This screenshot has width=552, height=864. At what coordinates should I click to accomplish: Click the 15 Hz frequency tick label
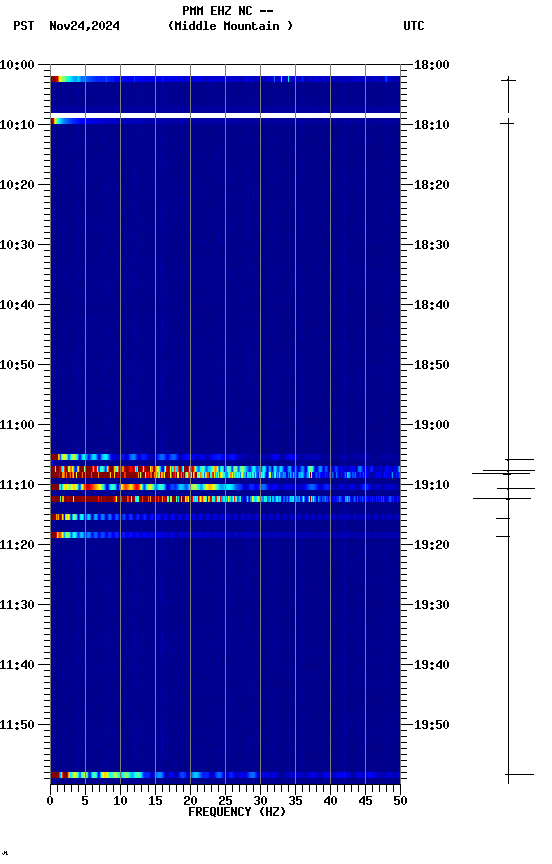pyautogui.click(x=155, y=801)
